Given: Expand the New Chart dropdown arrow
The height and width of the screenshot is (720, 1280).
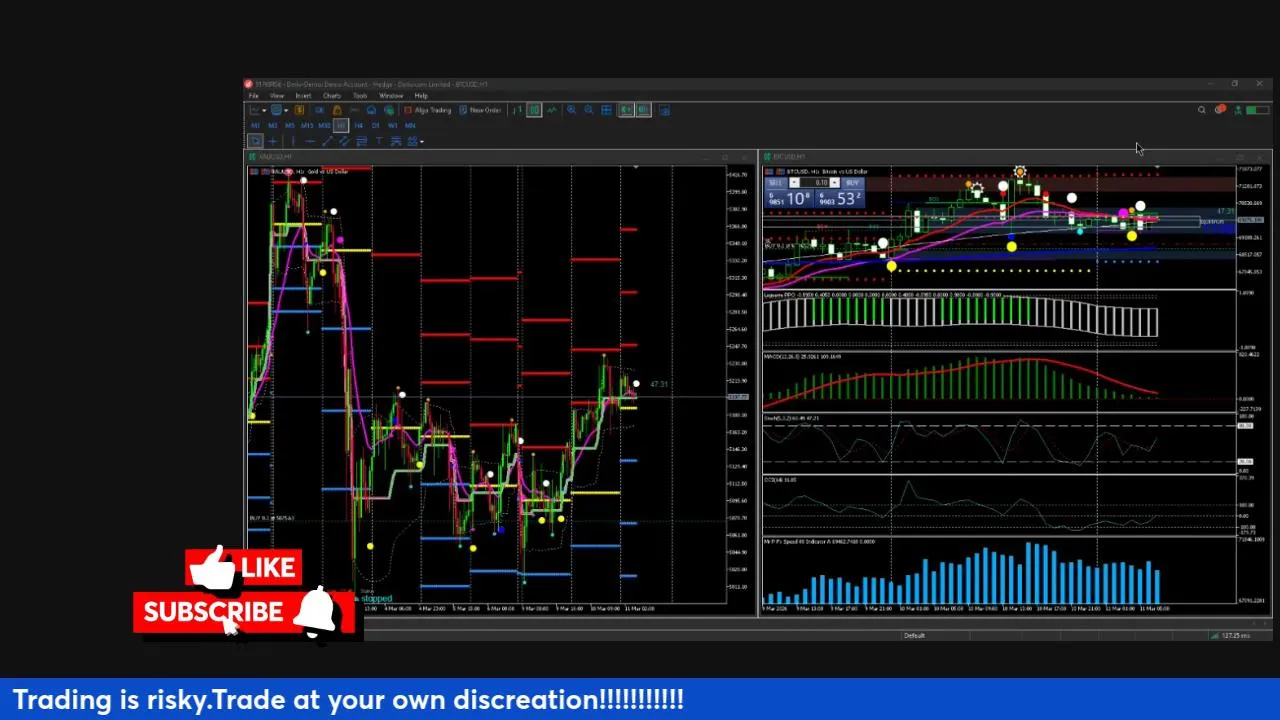Looking at the screenshot, I should [x=264, y=110].
